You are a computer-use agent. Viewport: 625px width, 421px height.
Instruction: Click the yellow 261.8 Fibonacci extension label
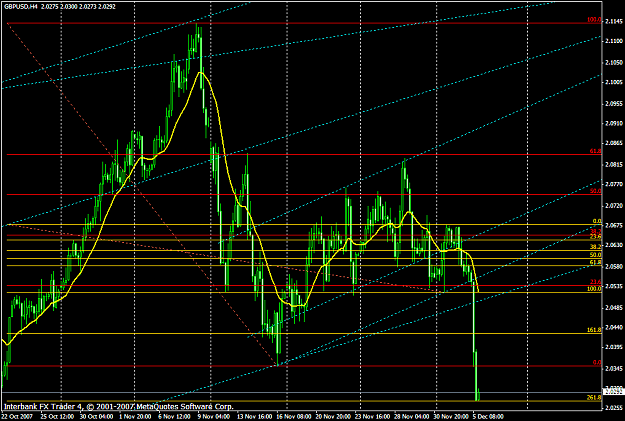click(x=594, y=397)
